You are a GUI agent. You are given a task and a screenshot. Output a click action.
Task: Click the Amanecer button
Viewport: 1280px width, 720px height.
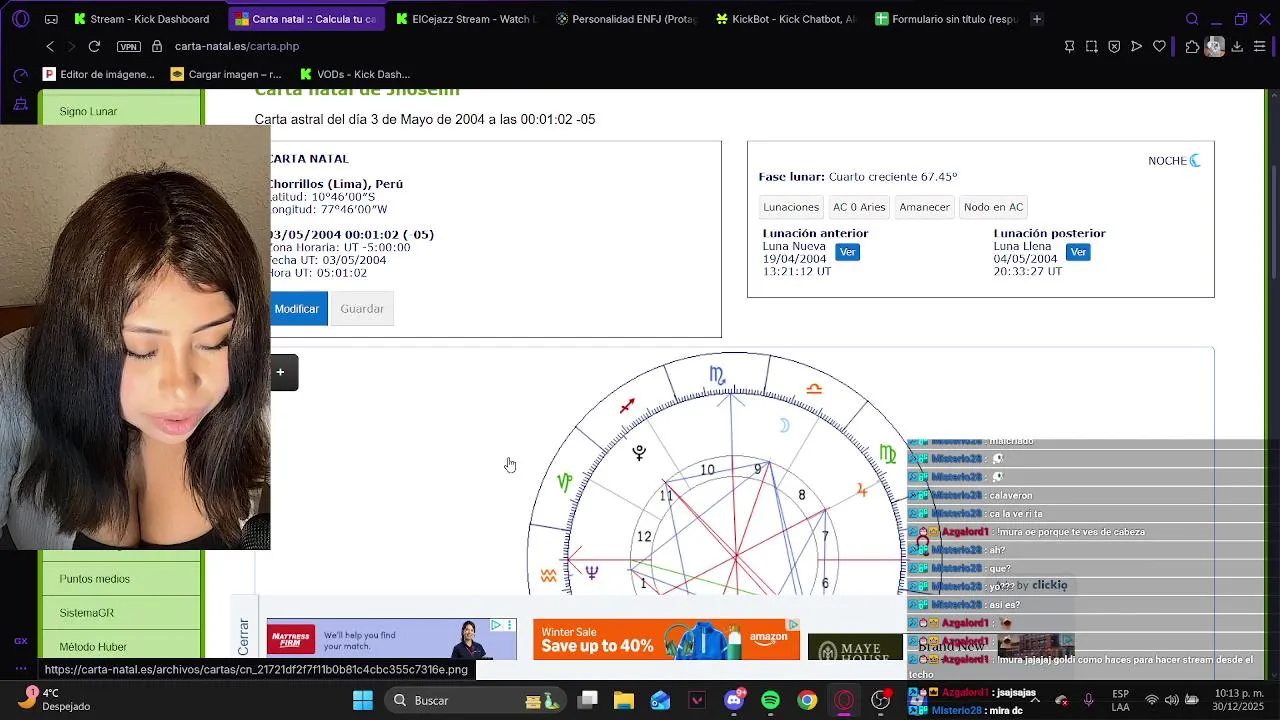(x=924, y=207)
